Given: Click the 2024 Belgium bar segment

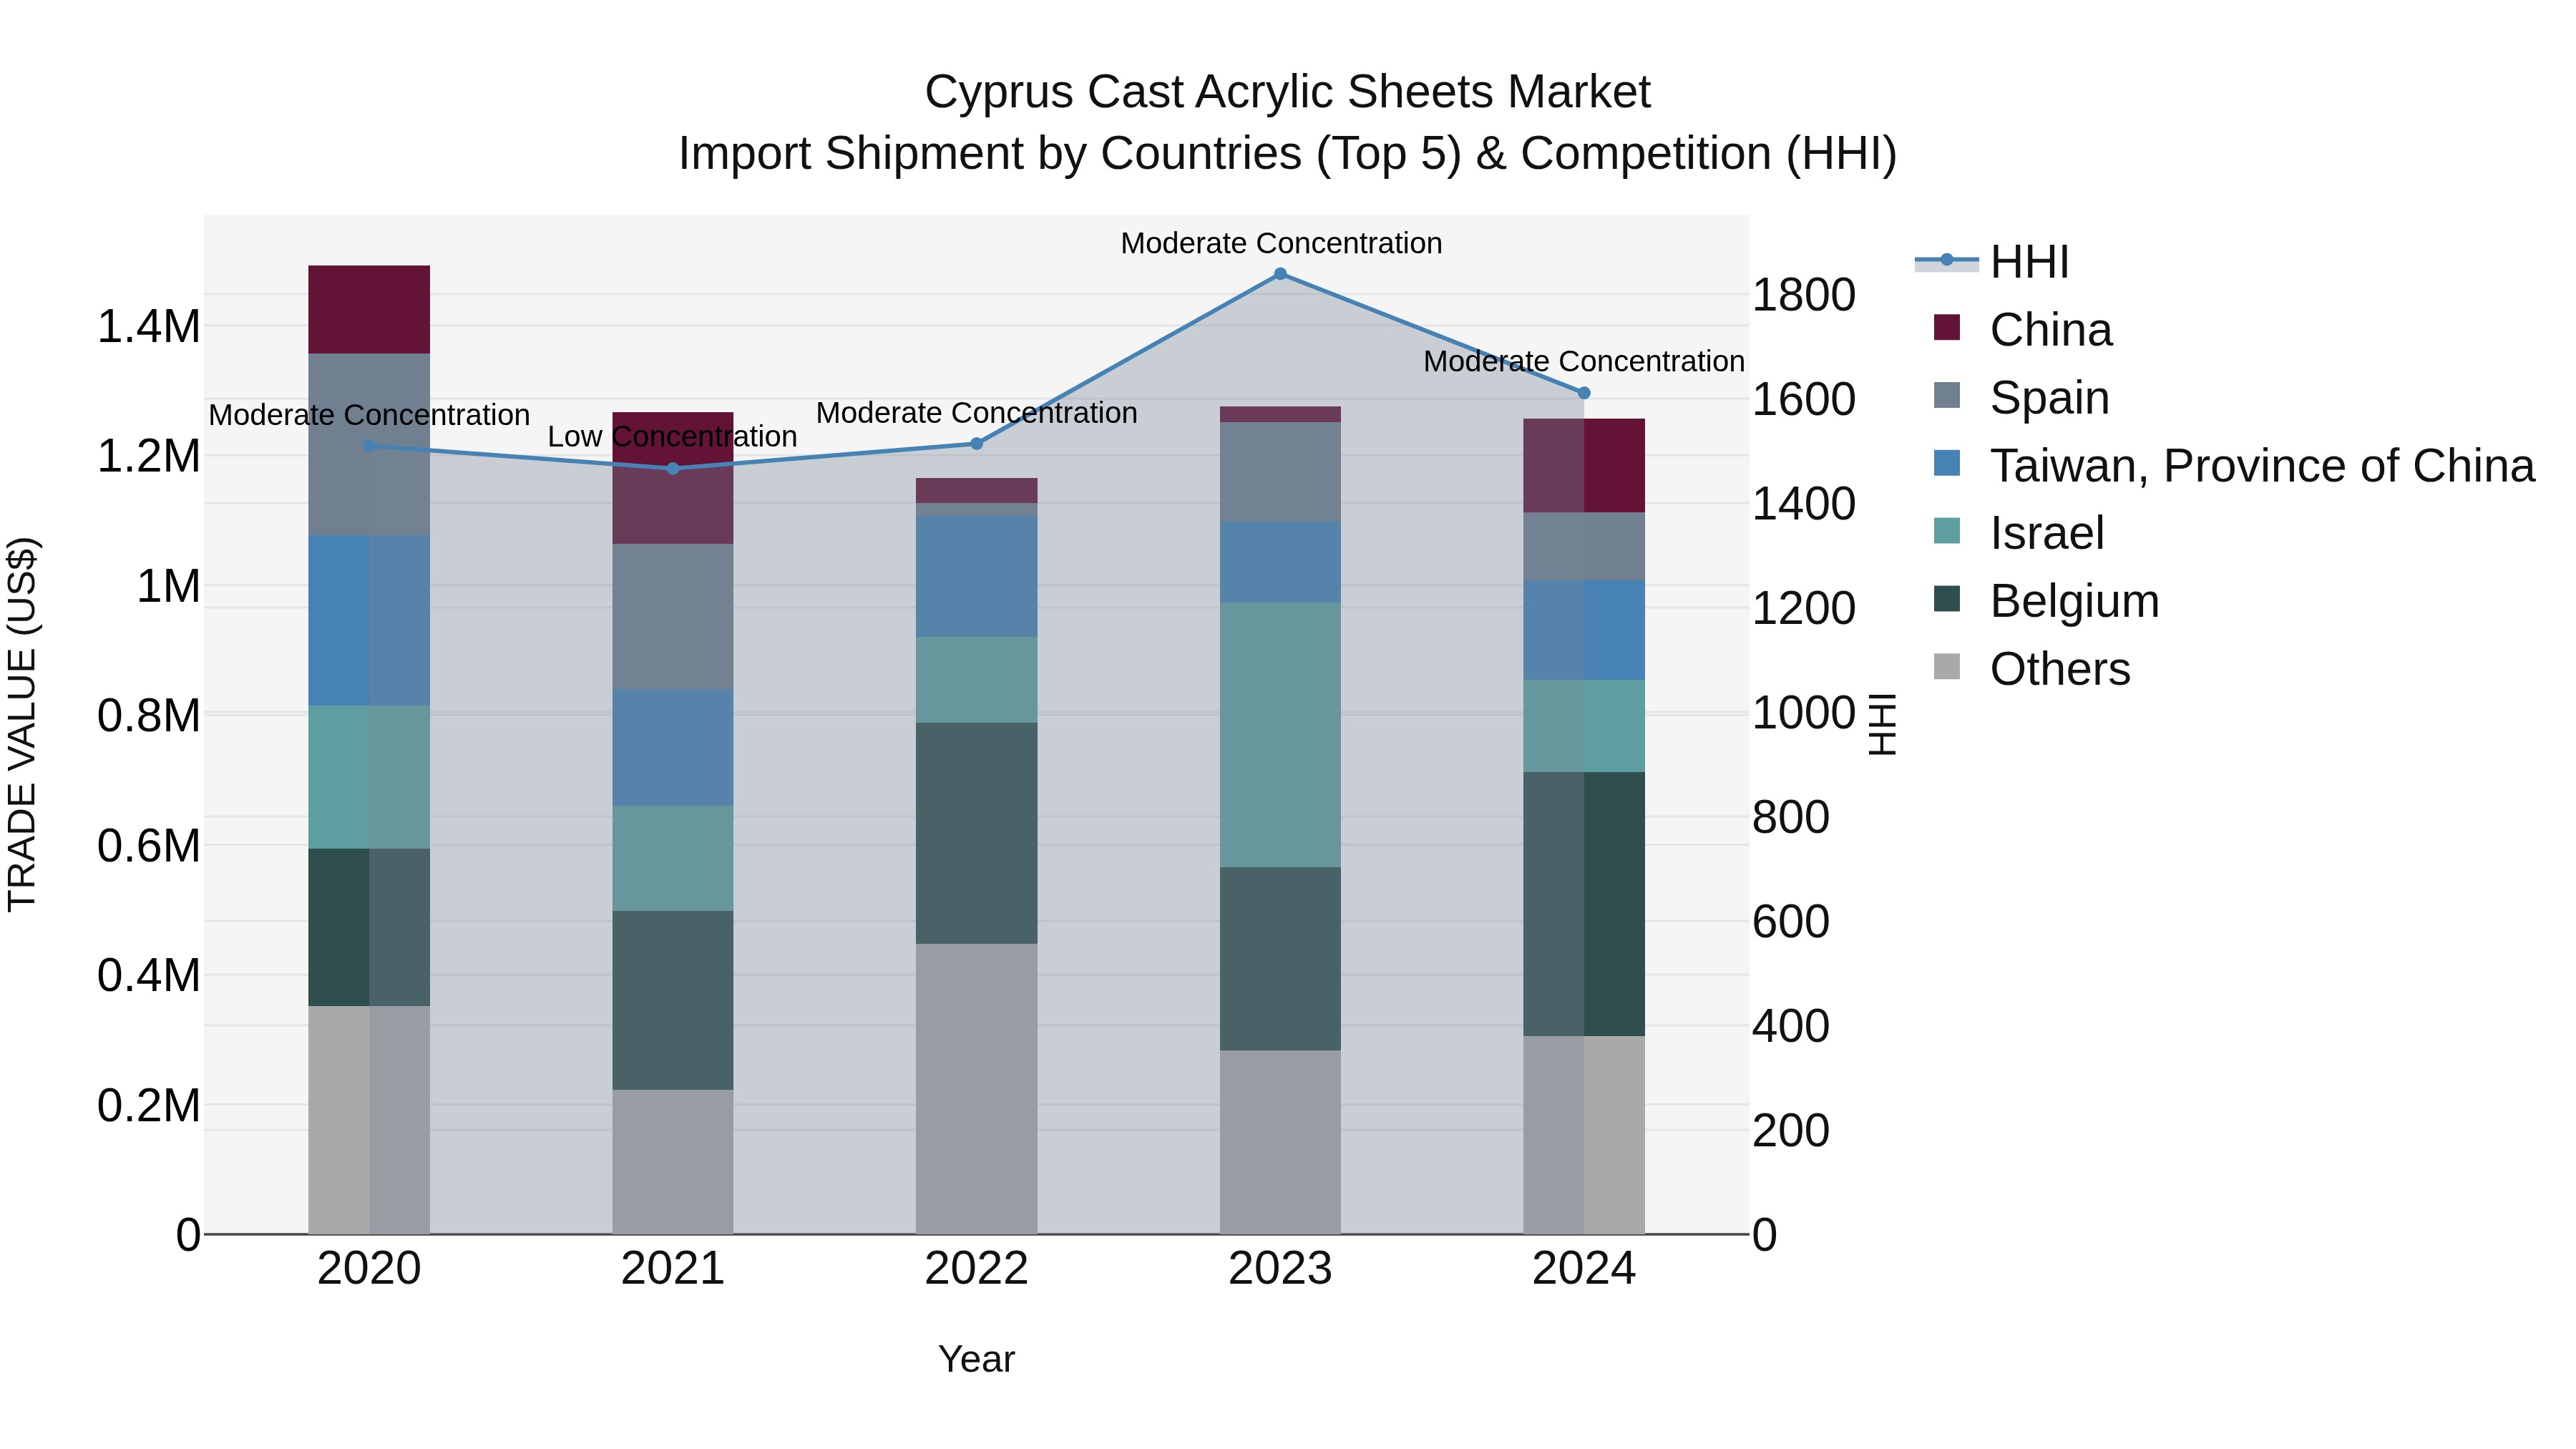Looking at the screenshot, I should [1584, 904].
